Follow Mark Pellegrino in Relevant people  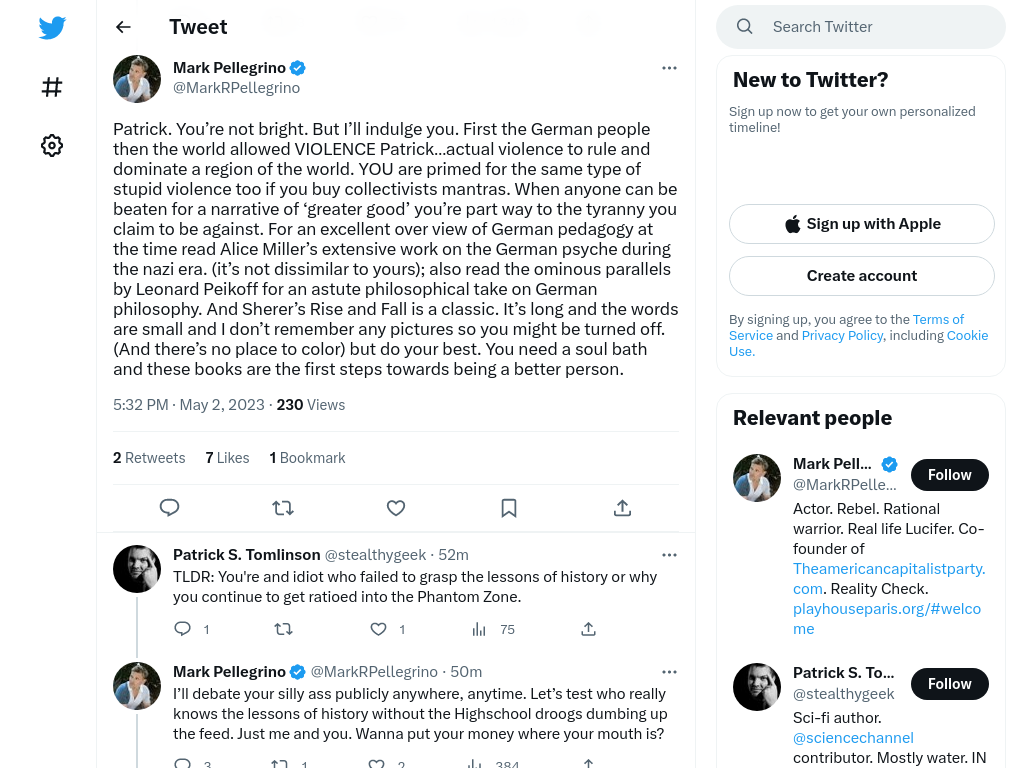tap(950, 475)
